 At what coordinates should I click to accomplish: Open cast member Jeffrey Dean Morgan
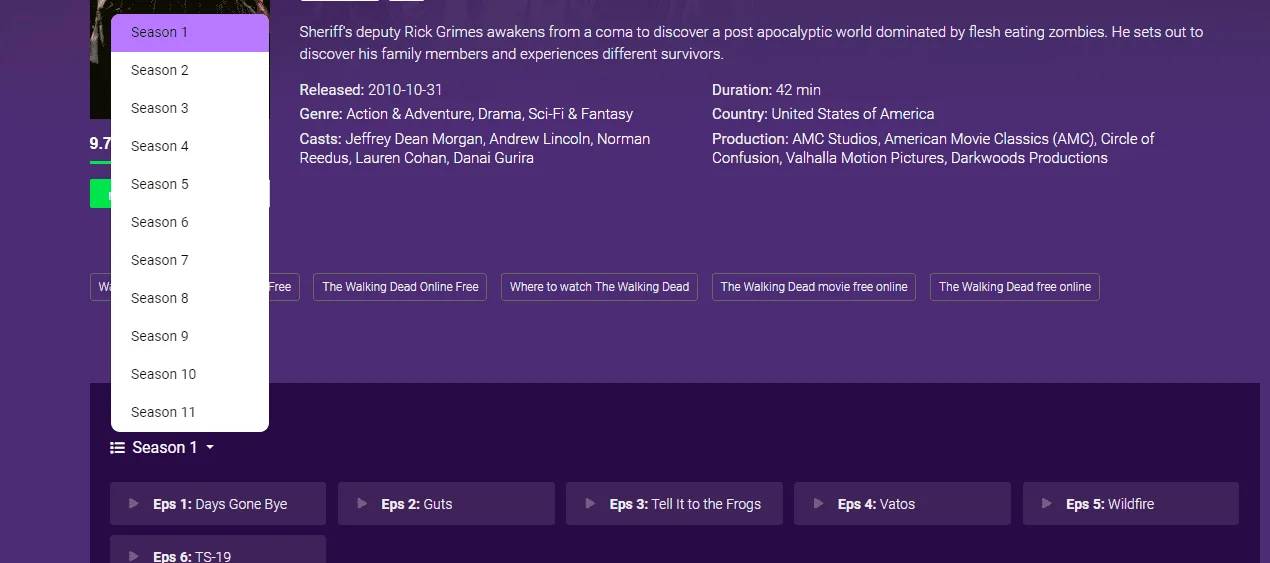tap(413, 139)
